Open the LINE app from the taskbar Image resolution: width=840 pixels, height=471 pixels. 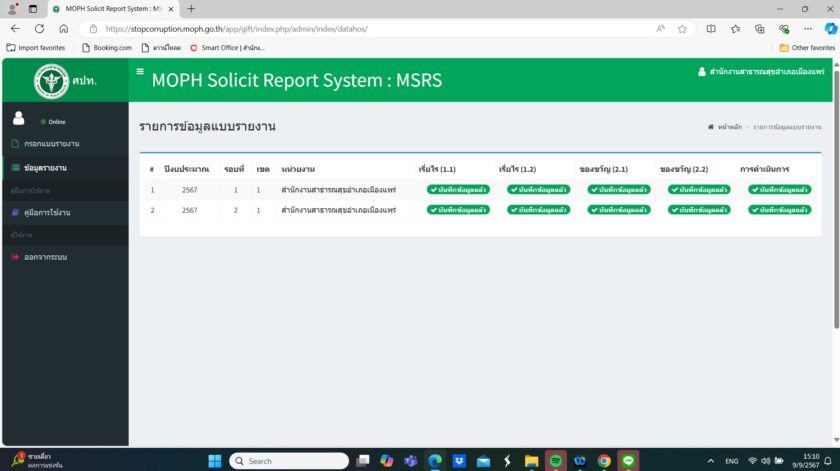628,461
